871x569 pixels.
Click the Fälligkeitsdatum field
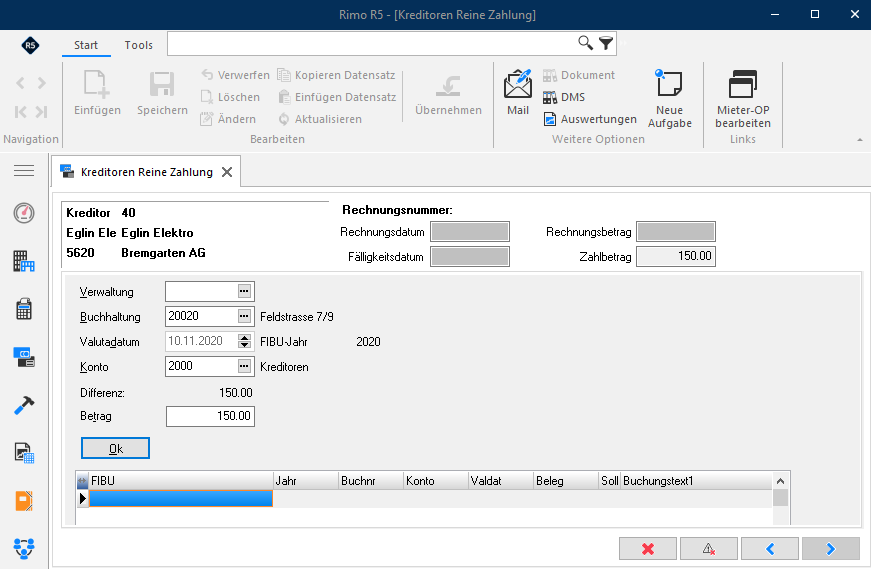470,257
